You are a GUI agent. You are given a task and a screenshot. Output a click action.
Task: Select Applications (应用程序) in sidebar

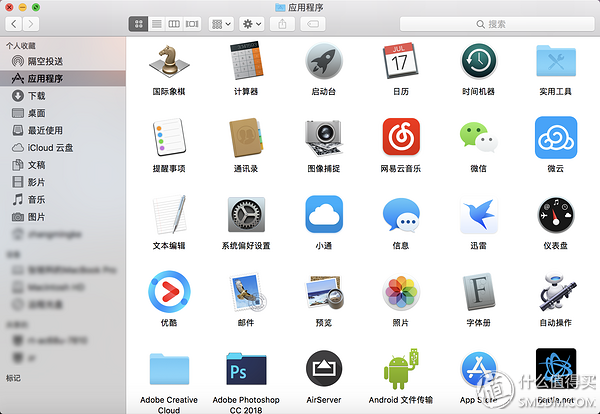63,78
